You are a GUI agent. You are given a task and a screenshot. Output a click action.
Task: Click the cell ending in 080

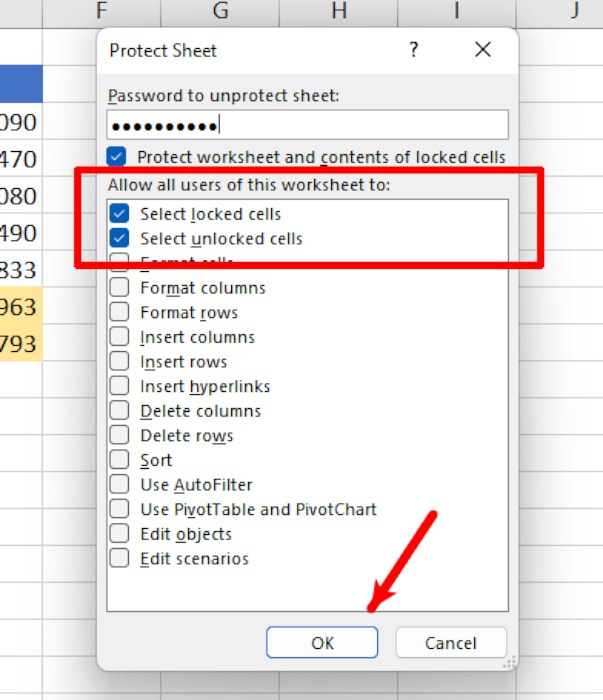tap(21, 195)
